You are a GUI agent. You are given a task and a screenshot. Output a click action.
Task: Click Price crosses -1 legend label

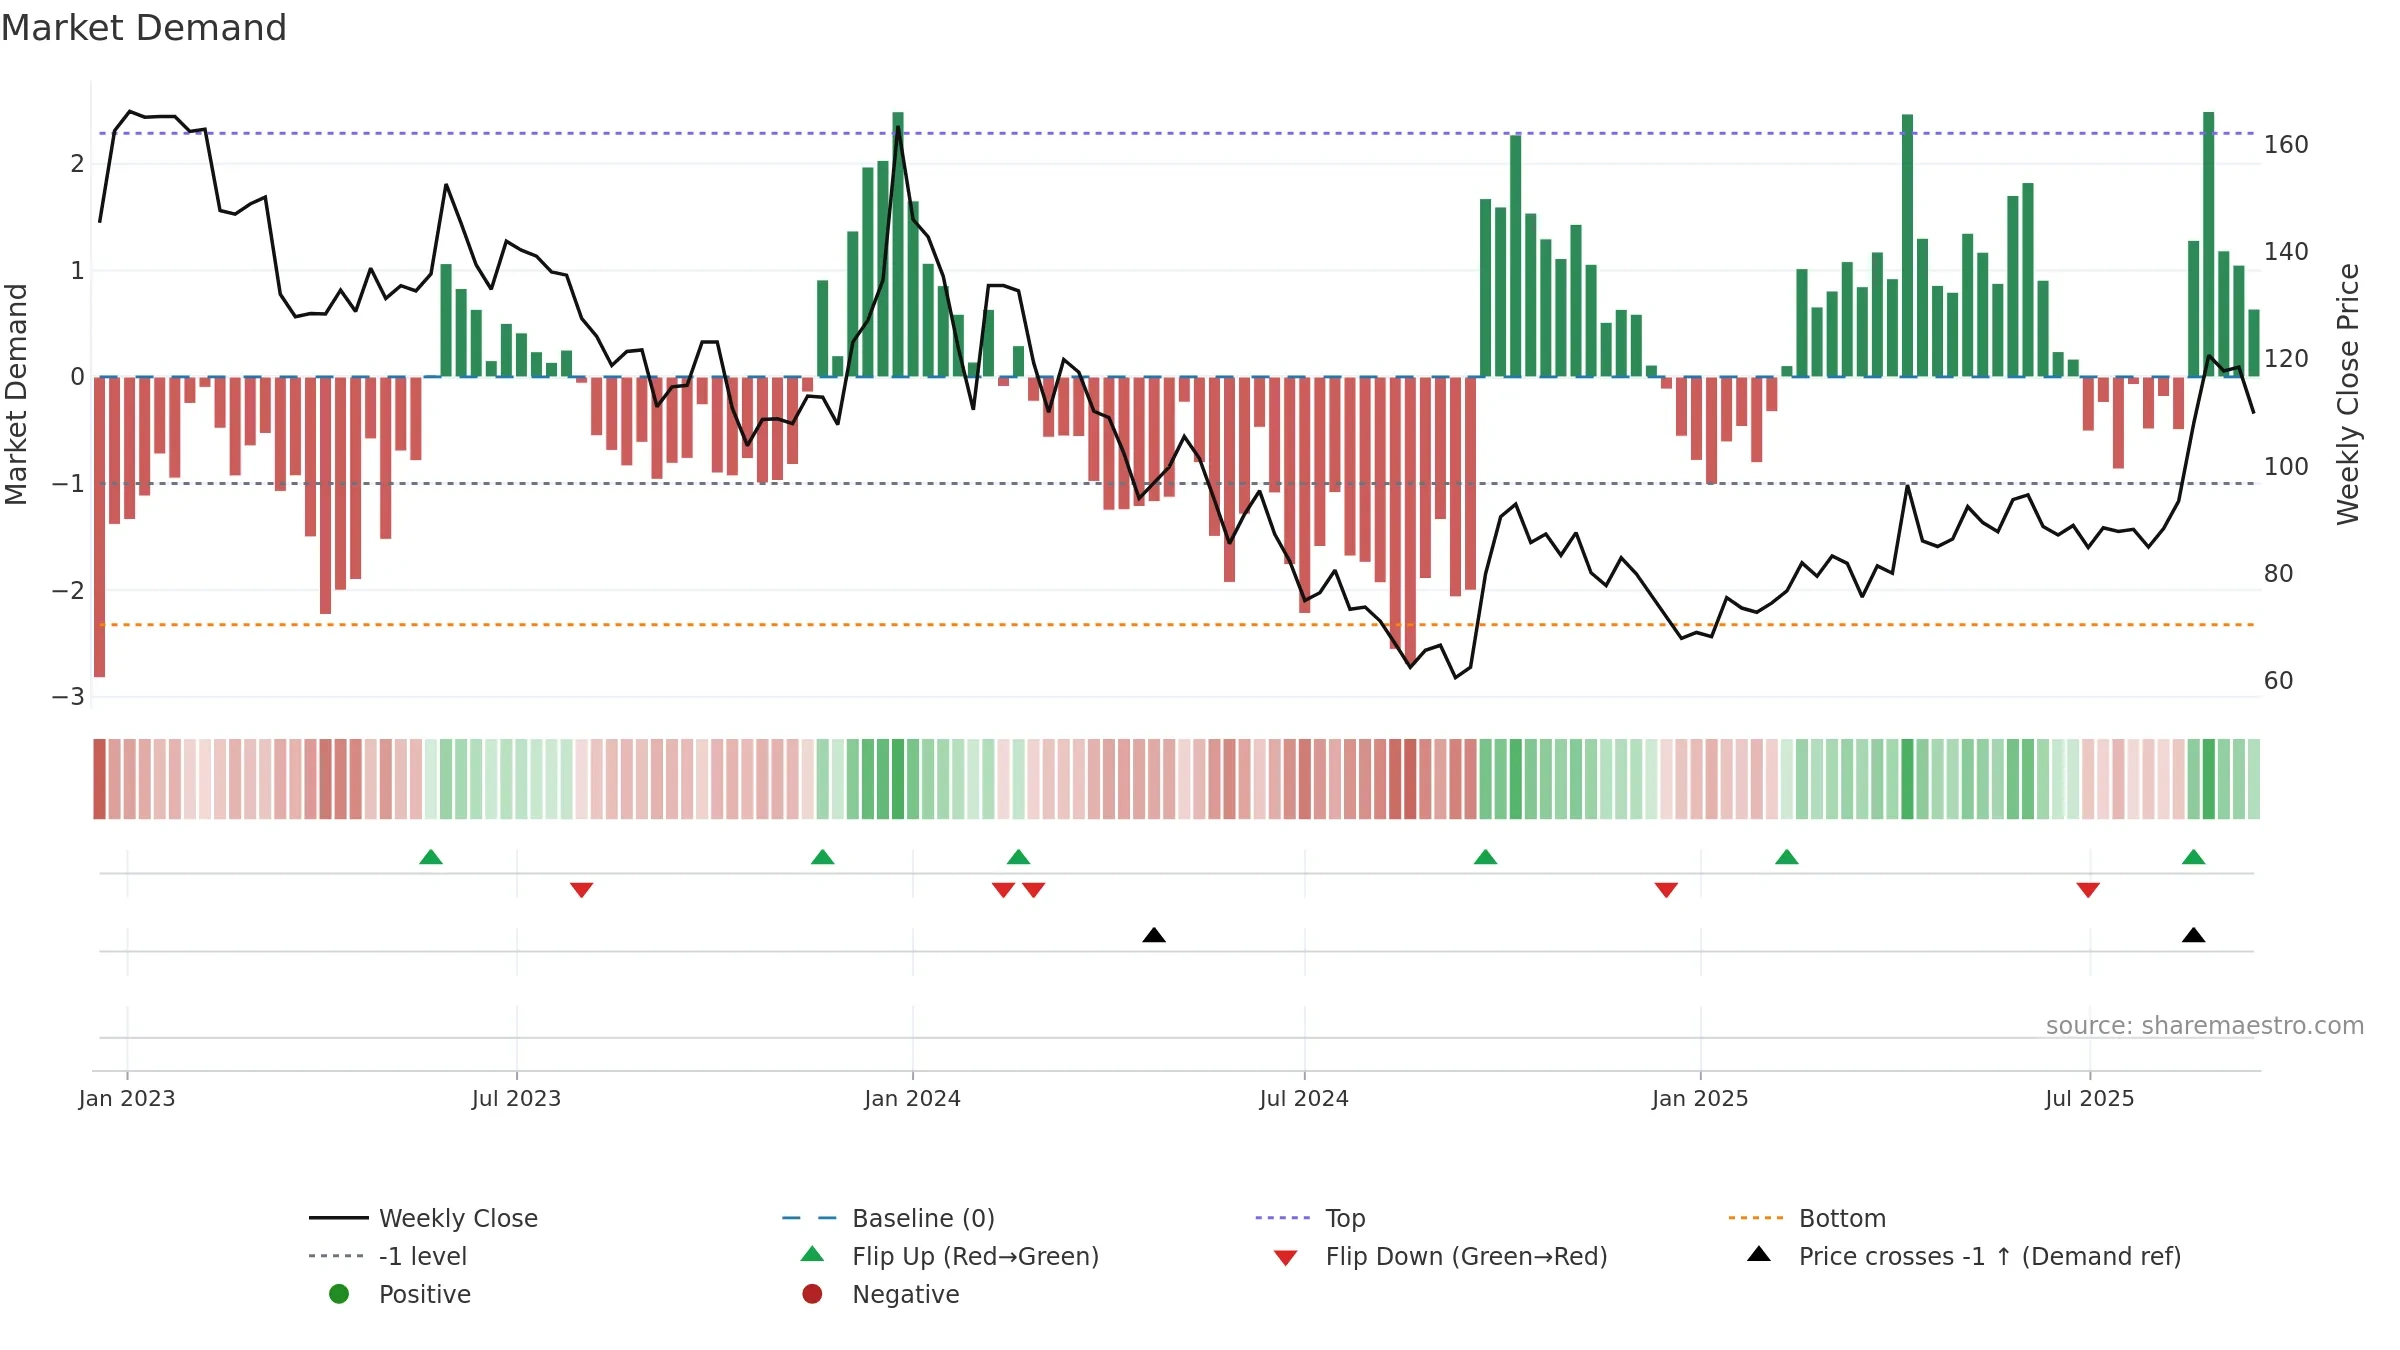1990,1256
